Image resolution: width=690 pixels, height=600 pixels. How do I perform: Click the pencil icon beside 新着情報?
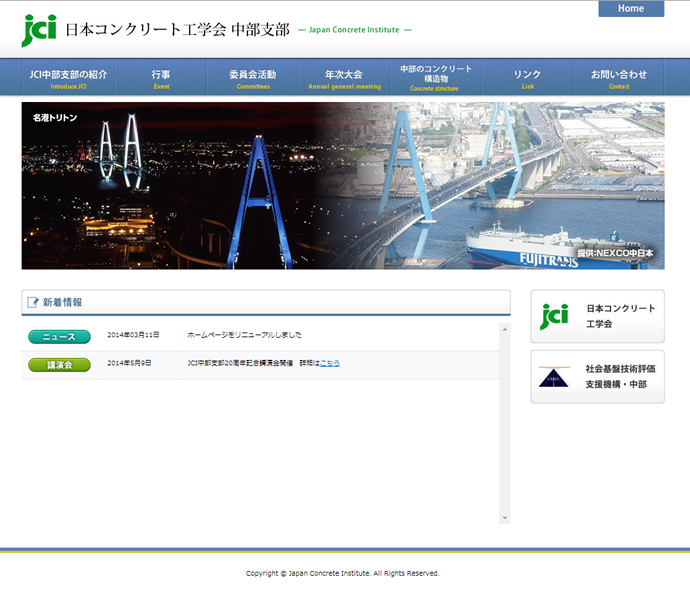coord(32,302)
